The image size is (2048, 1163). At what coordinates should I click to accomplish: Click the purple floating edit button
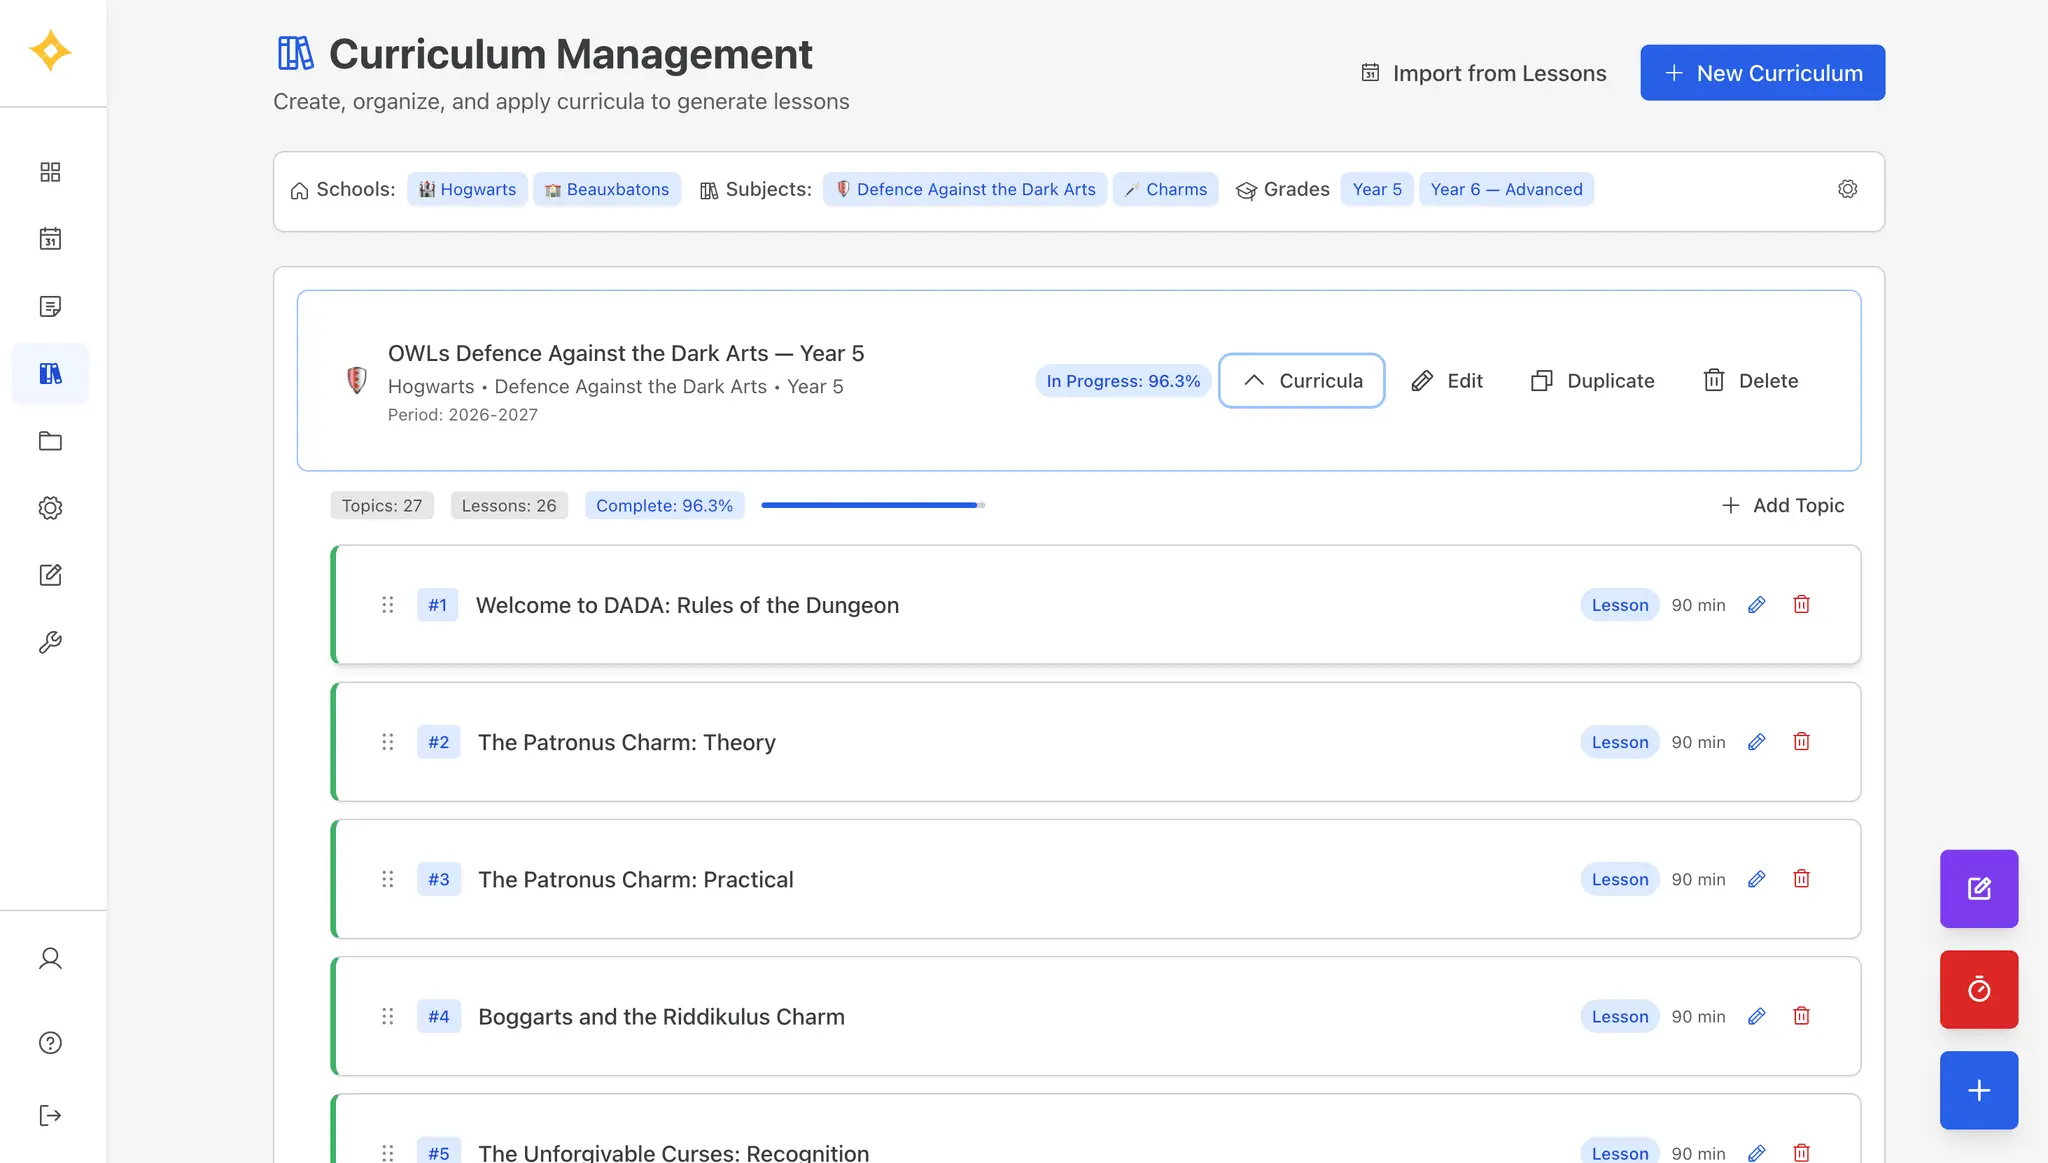tap(1979, 889)
